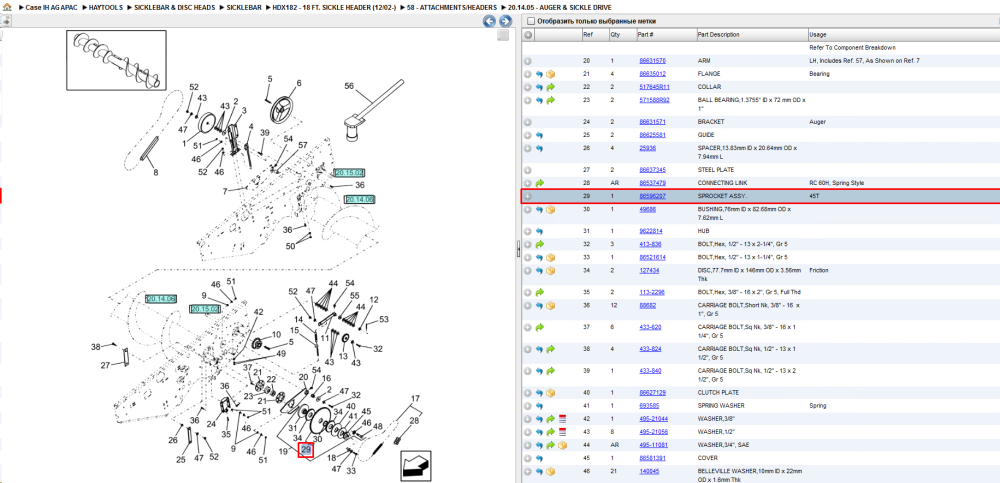1000x483 pixels.
Task: Click box icon on DISC ref 34 row
Action: coord(551,271)
